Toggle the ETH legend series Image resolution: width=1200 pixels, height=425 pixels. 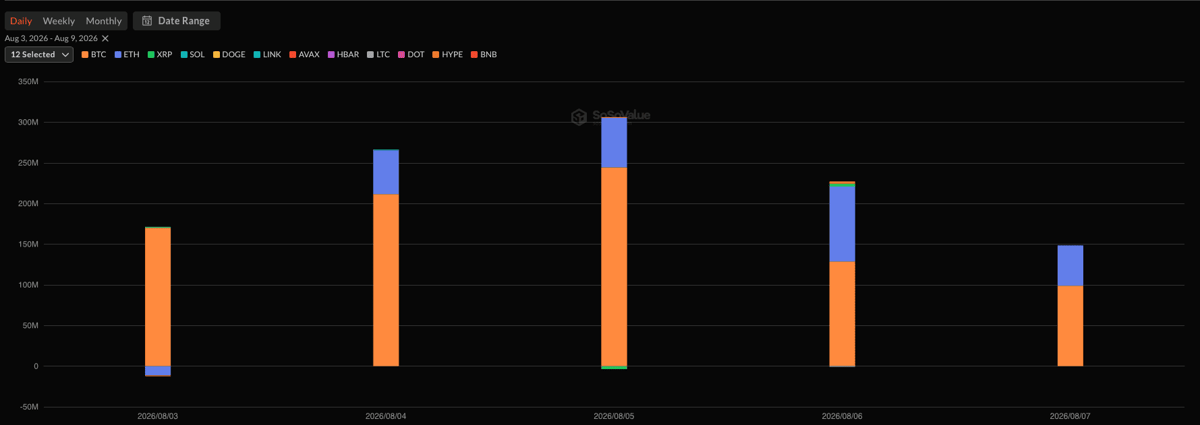point(127,55)
